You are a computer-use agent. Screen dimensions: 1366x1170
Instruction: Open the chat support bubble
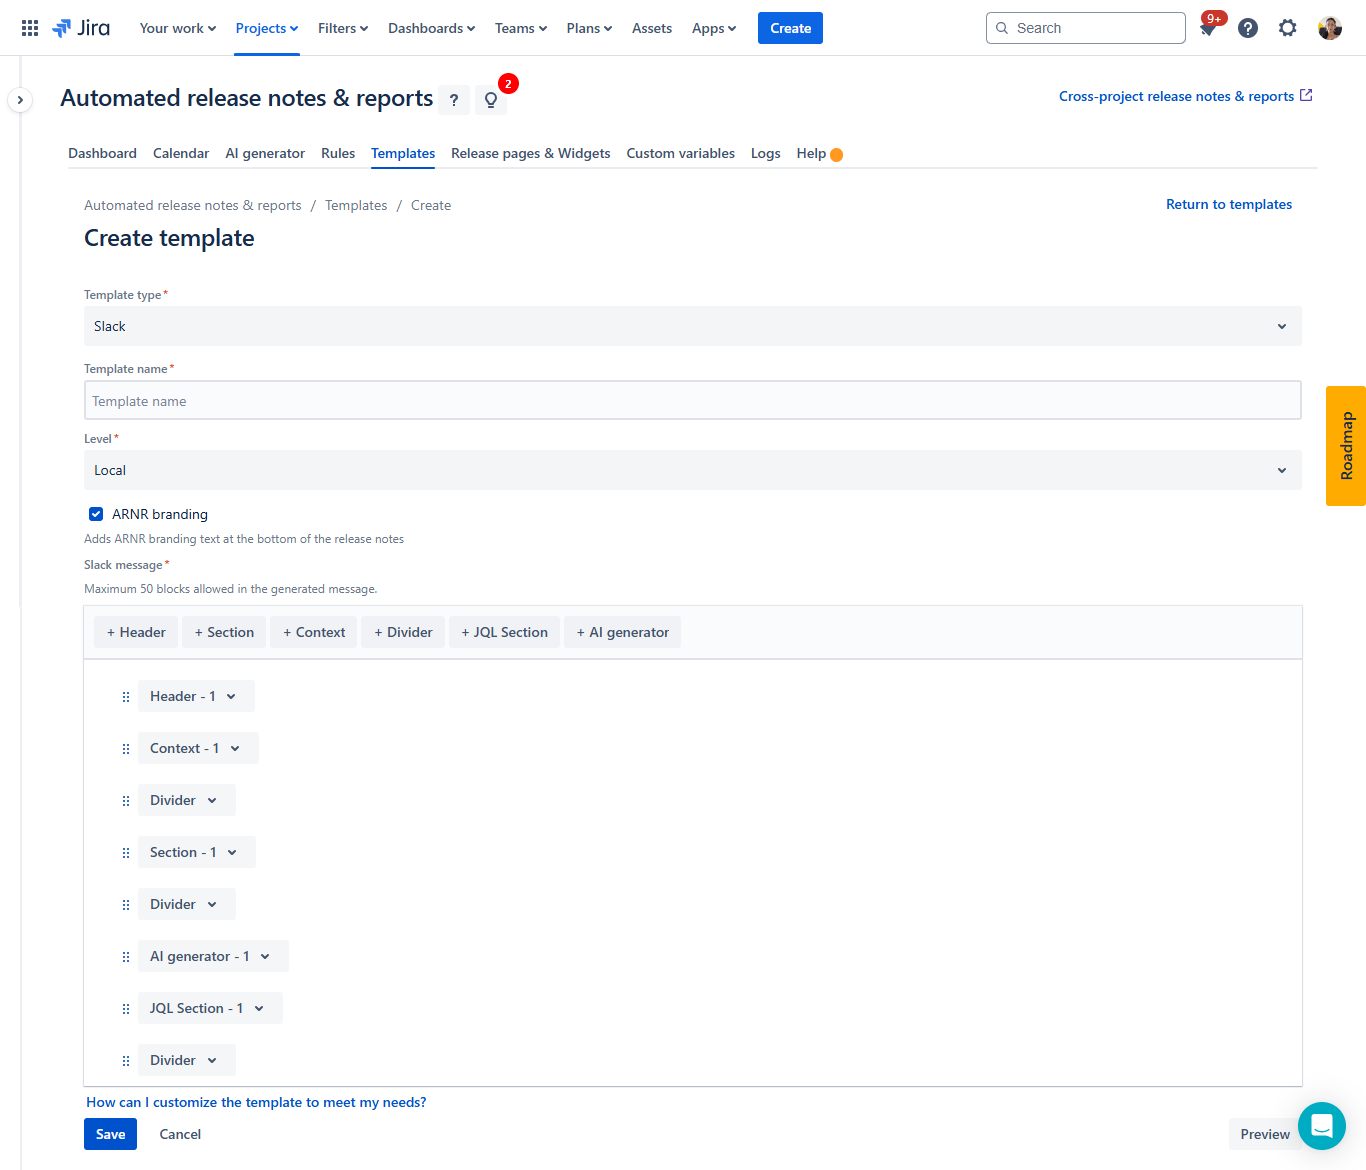click(x=1322, y=1126)
